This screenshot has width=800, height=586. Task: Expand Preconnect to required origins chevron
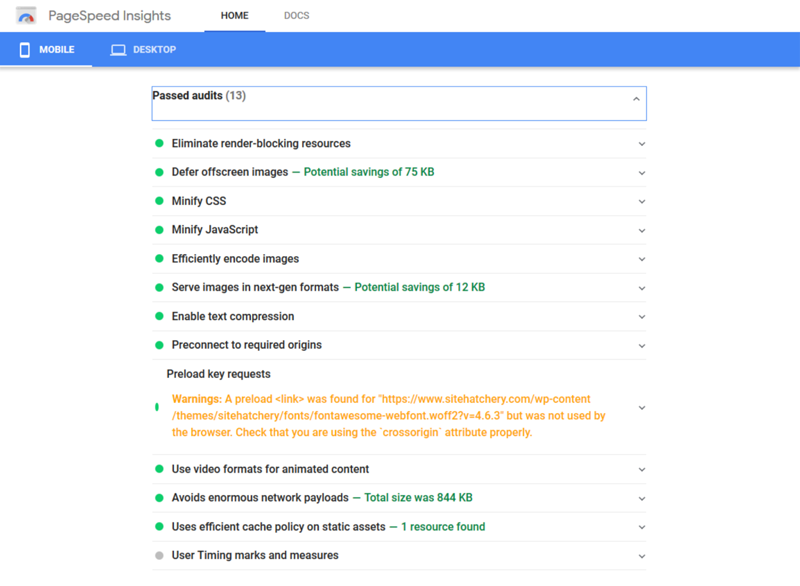(x=642, y=346)
